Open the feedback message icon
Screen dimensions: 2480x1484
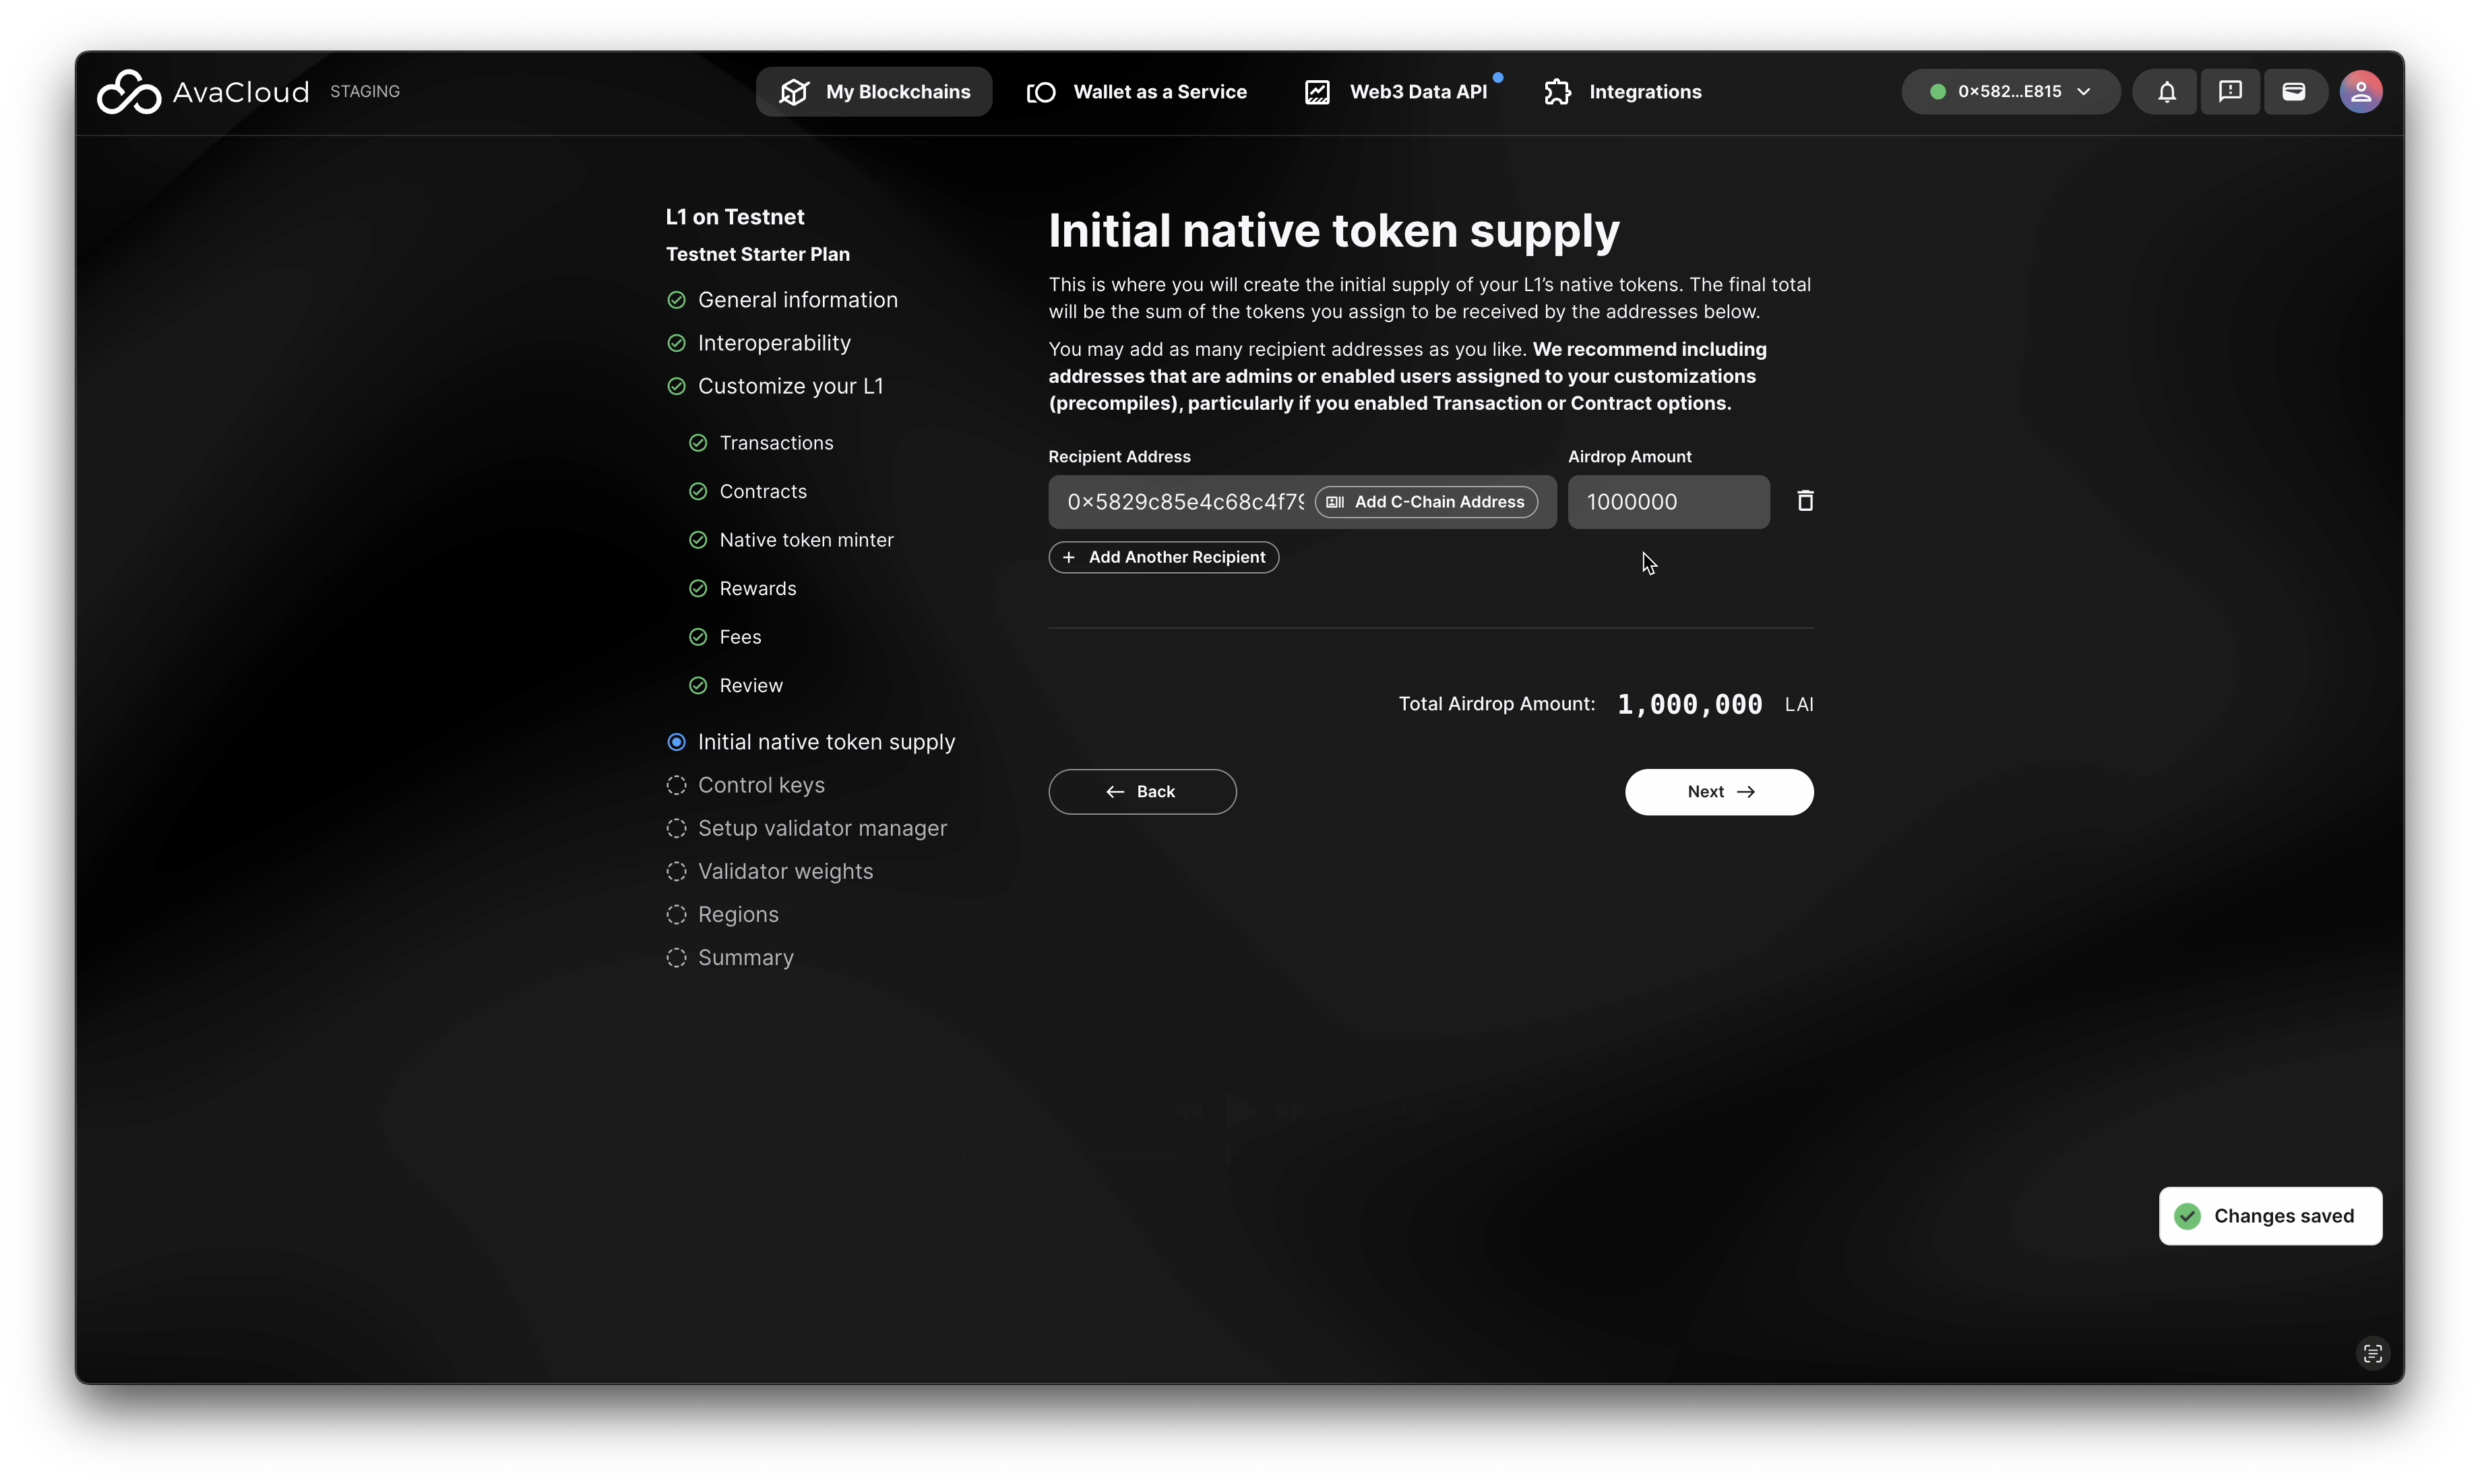coord(2230,92)
